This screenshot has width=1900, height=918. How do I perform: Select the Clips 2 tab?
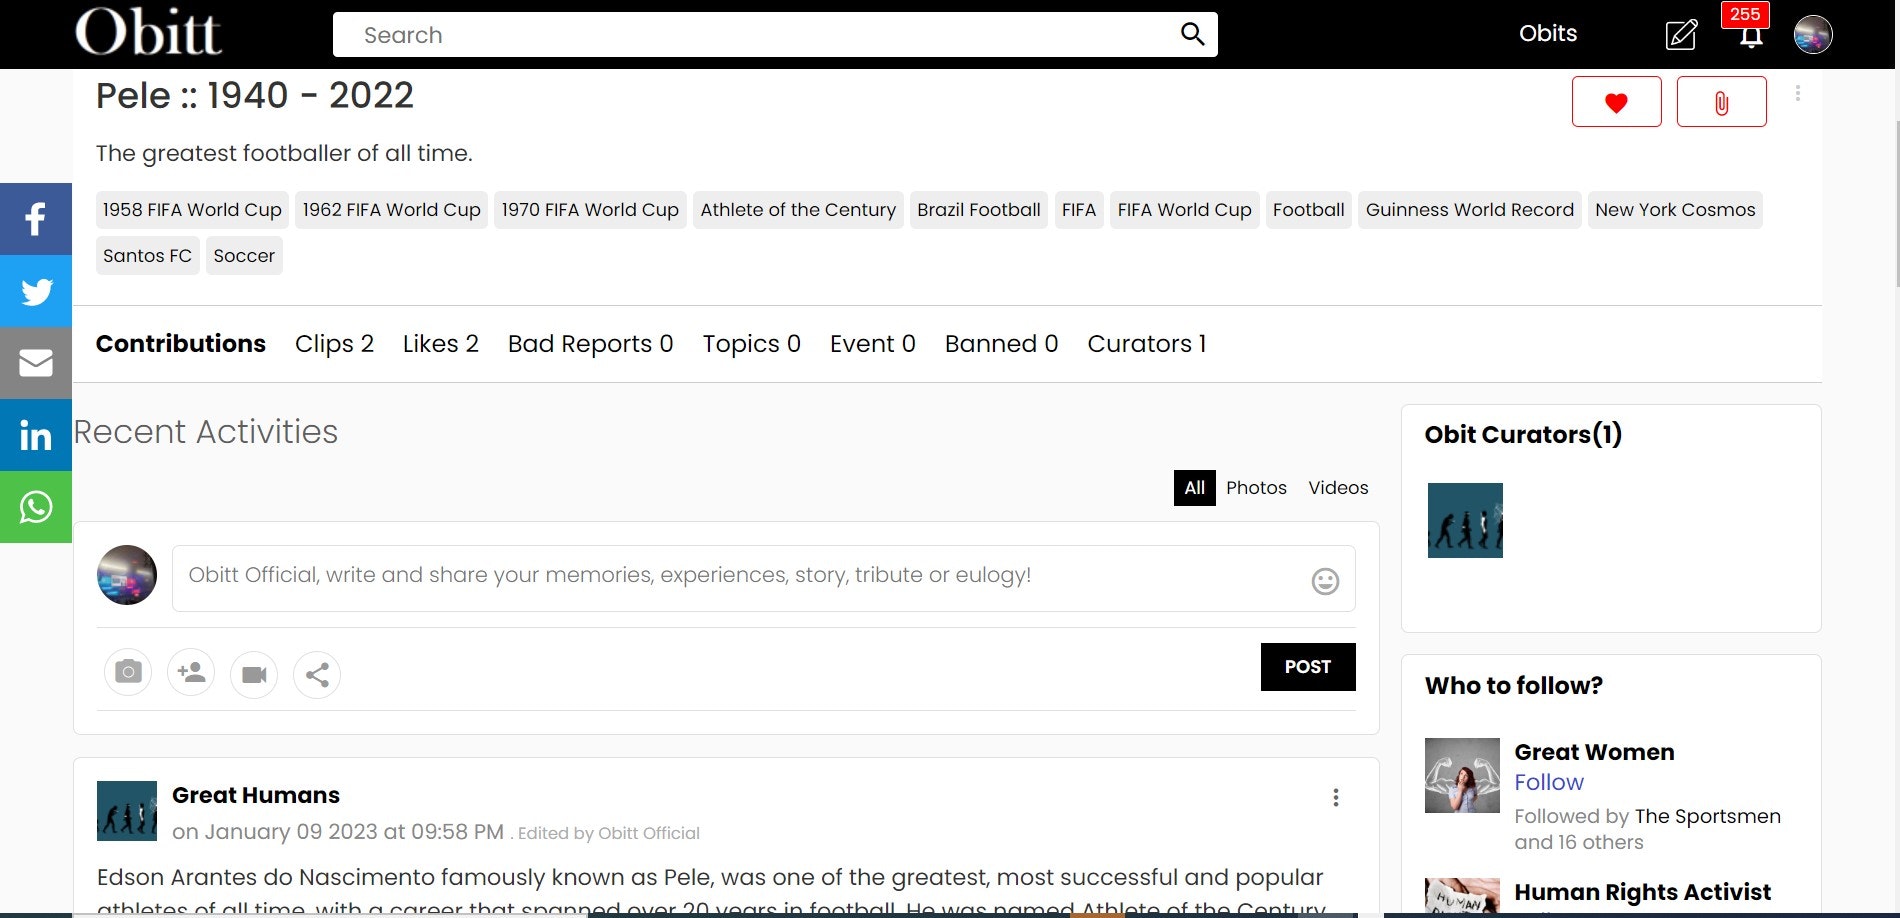(334, 343)
